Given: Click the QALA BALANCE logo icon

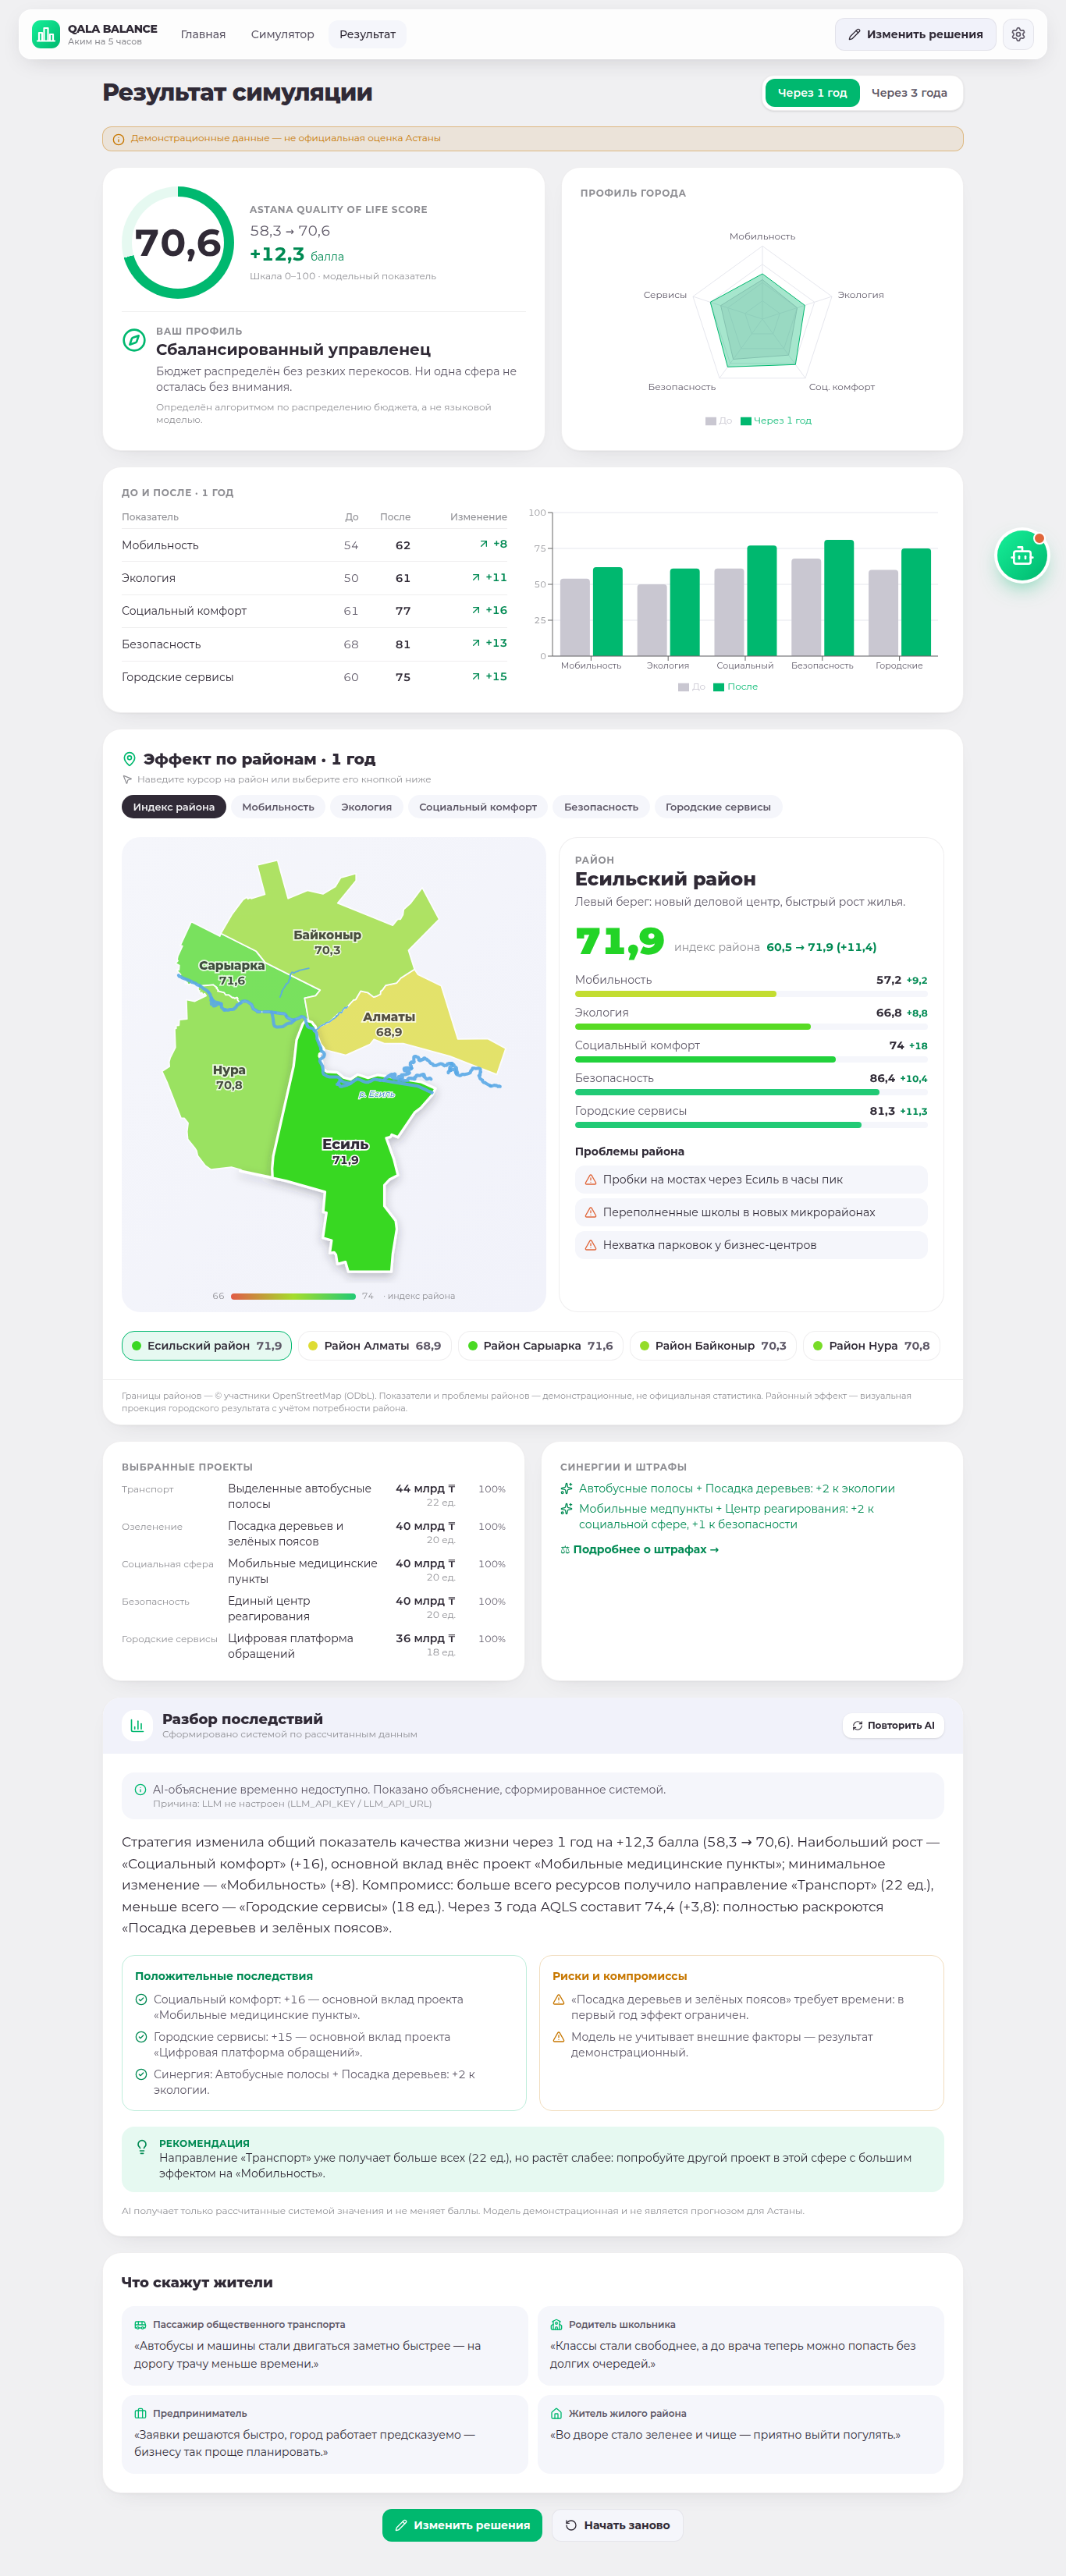Looking at the screenshot, I should (45, 35).
